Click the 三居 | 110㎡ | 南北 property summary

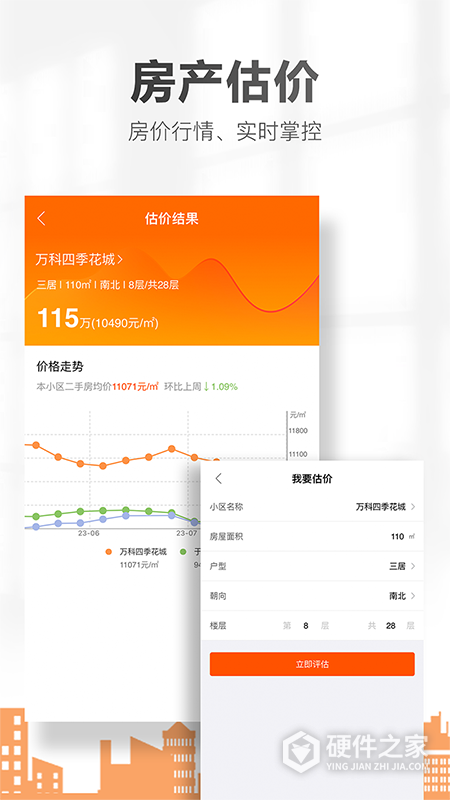tap(107, 285)
